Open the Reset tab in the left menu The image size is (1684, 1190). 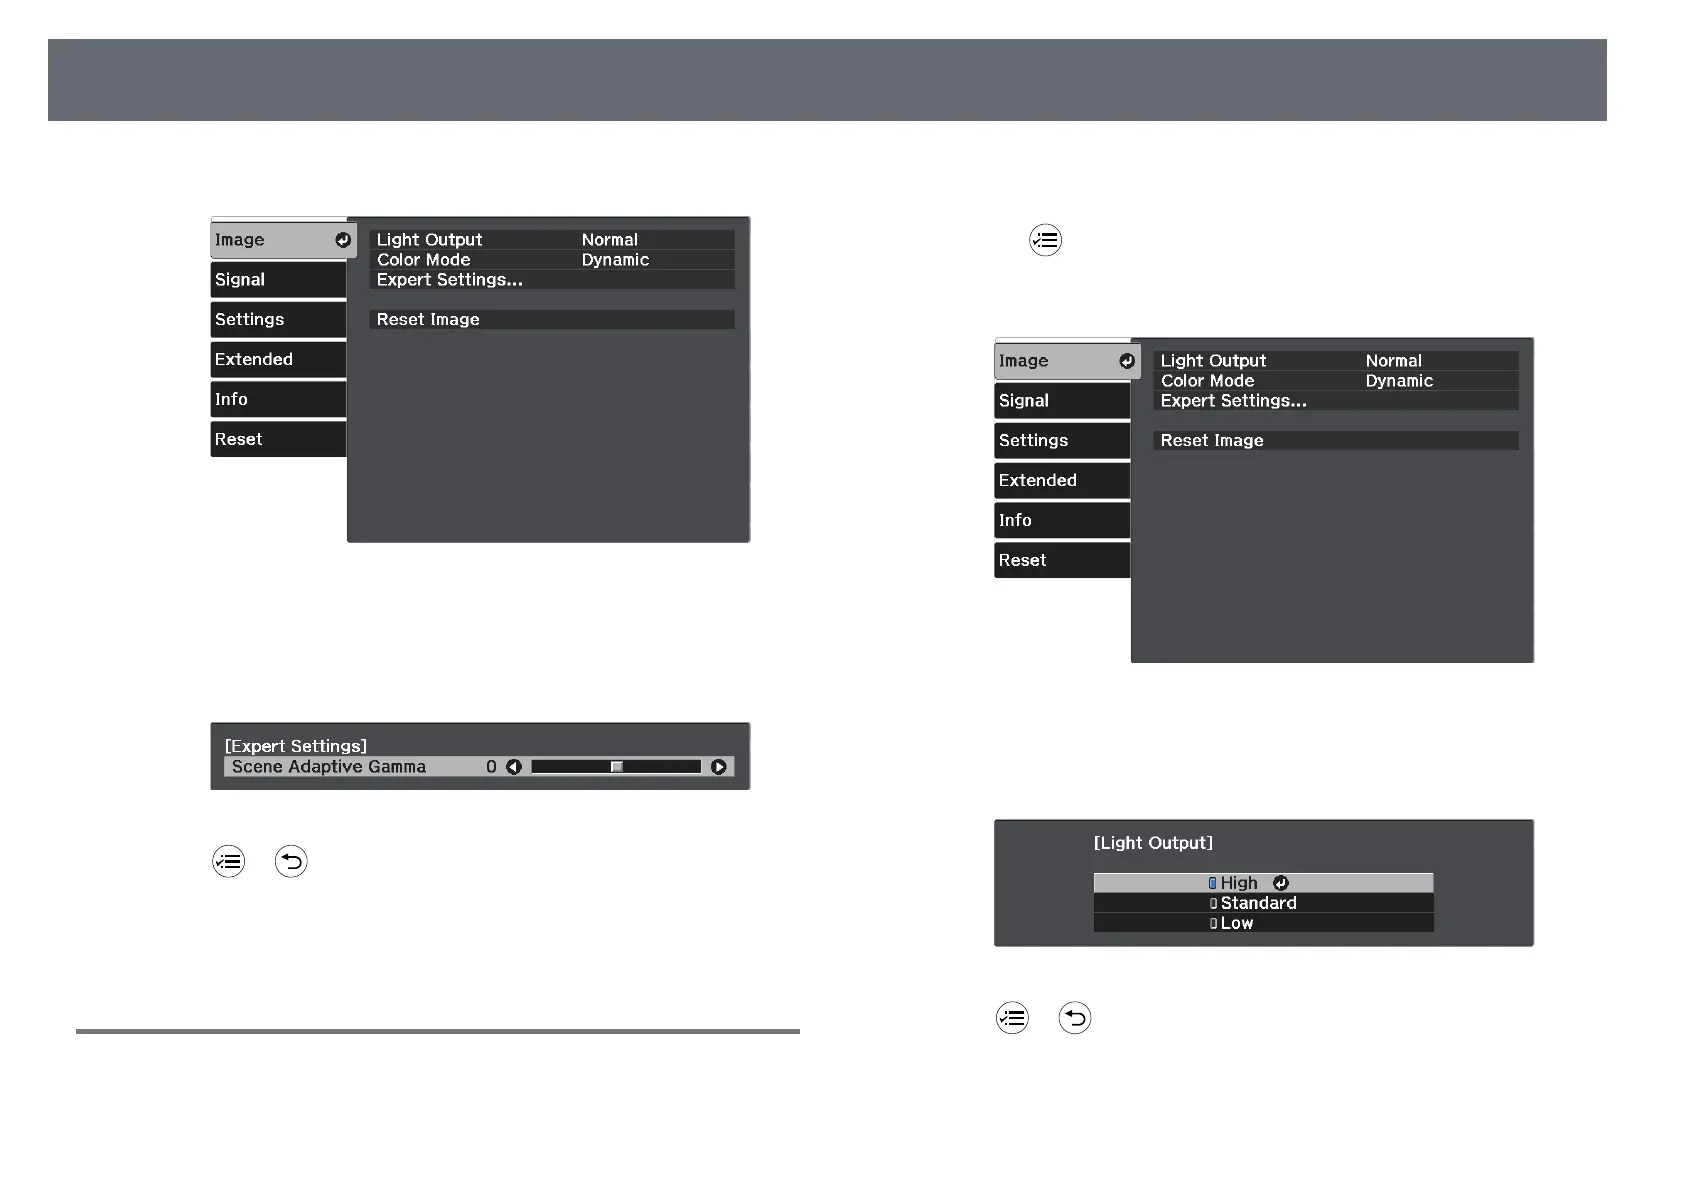click(x=279, y=439)
